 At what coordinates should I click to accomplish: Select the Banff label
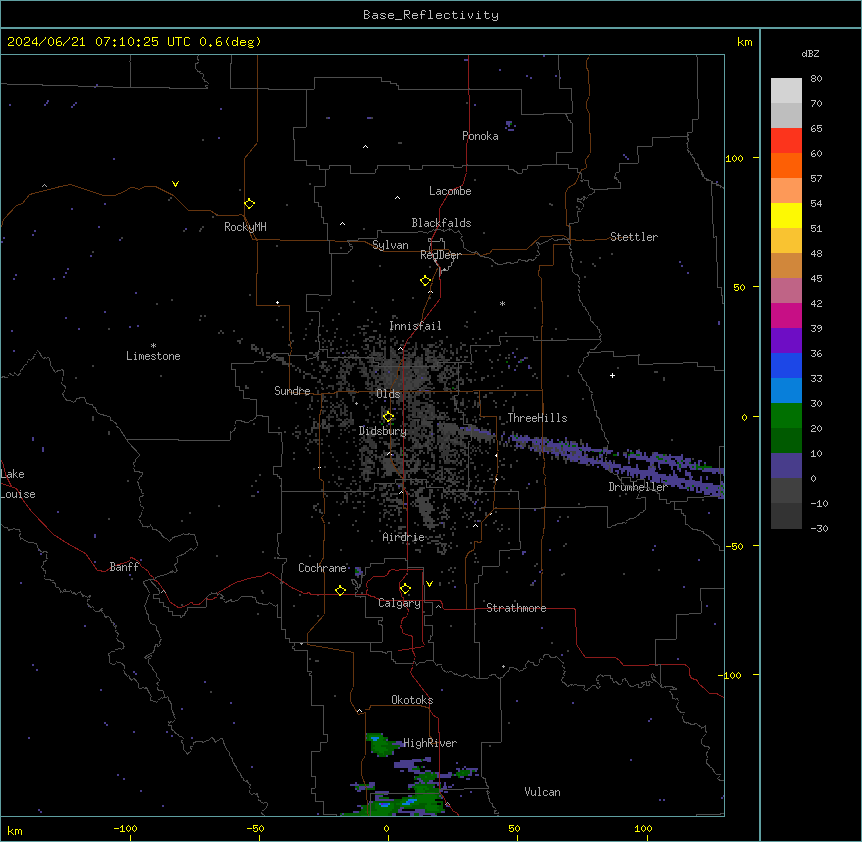124,567
